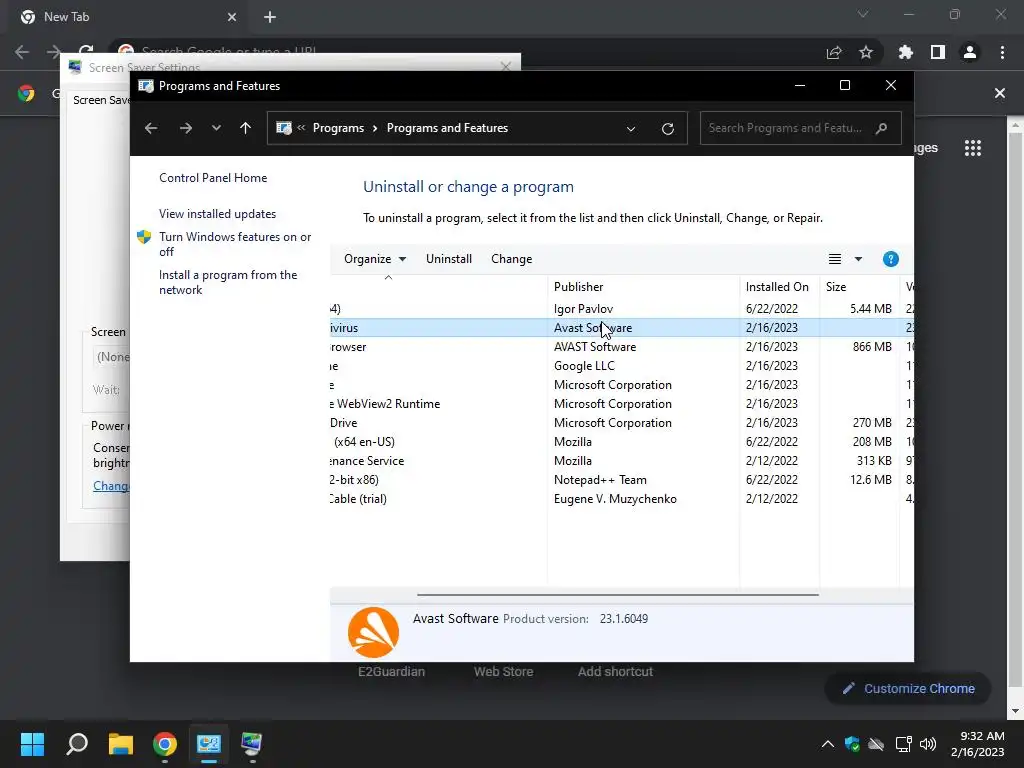This screenshot has height=768, width=1024.
Task: Click the search magnifier icon
Action: (882, 128)
